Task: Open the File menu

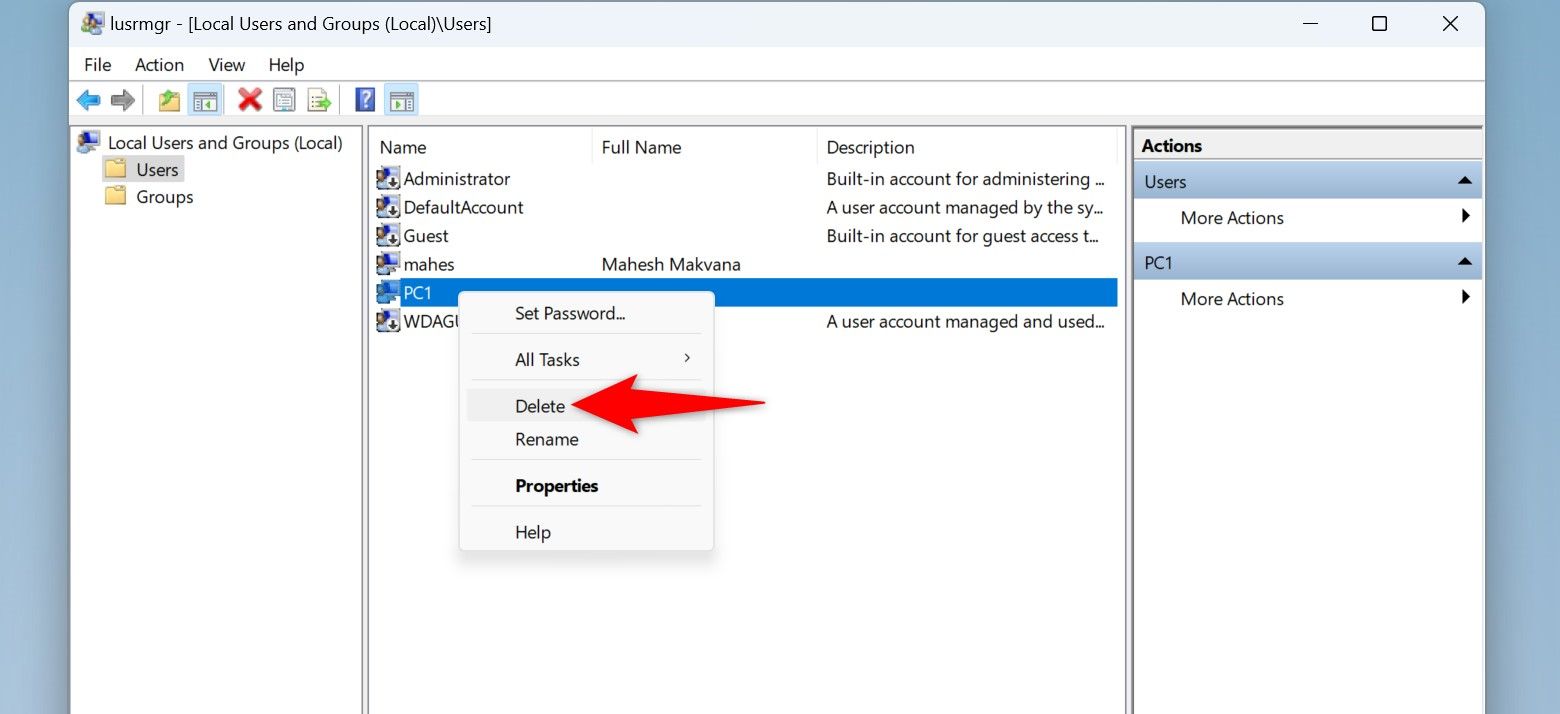Action: tap(98, 65)
